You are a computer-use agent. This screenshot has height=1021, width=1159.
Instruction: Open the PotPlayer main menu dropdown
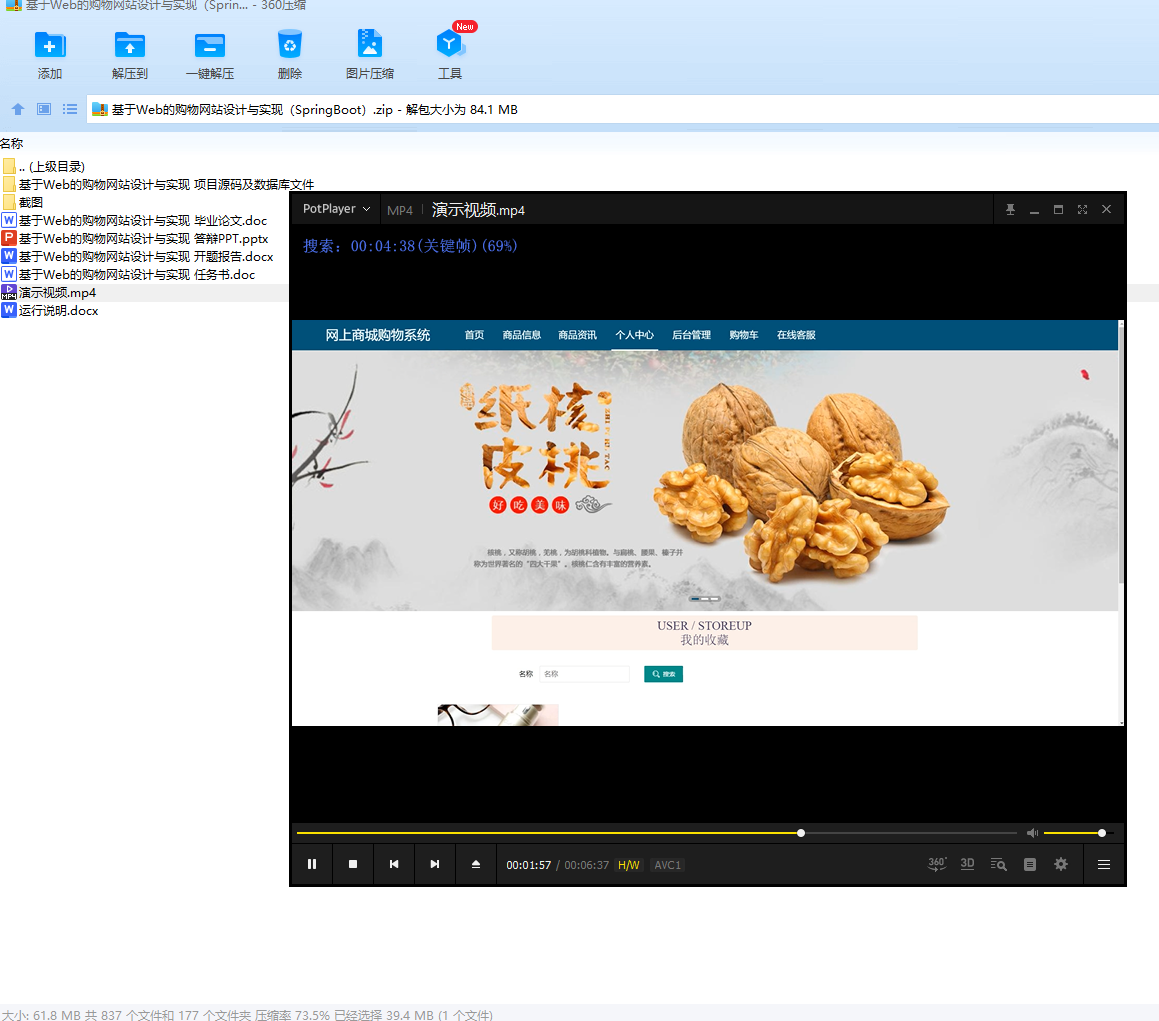coord(336,209)
